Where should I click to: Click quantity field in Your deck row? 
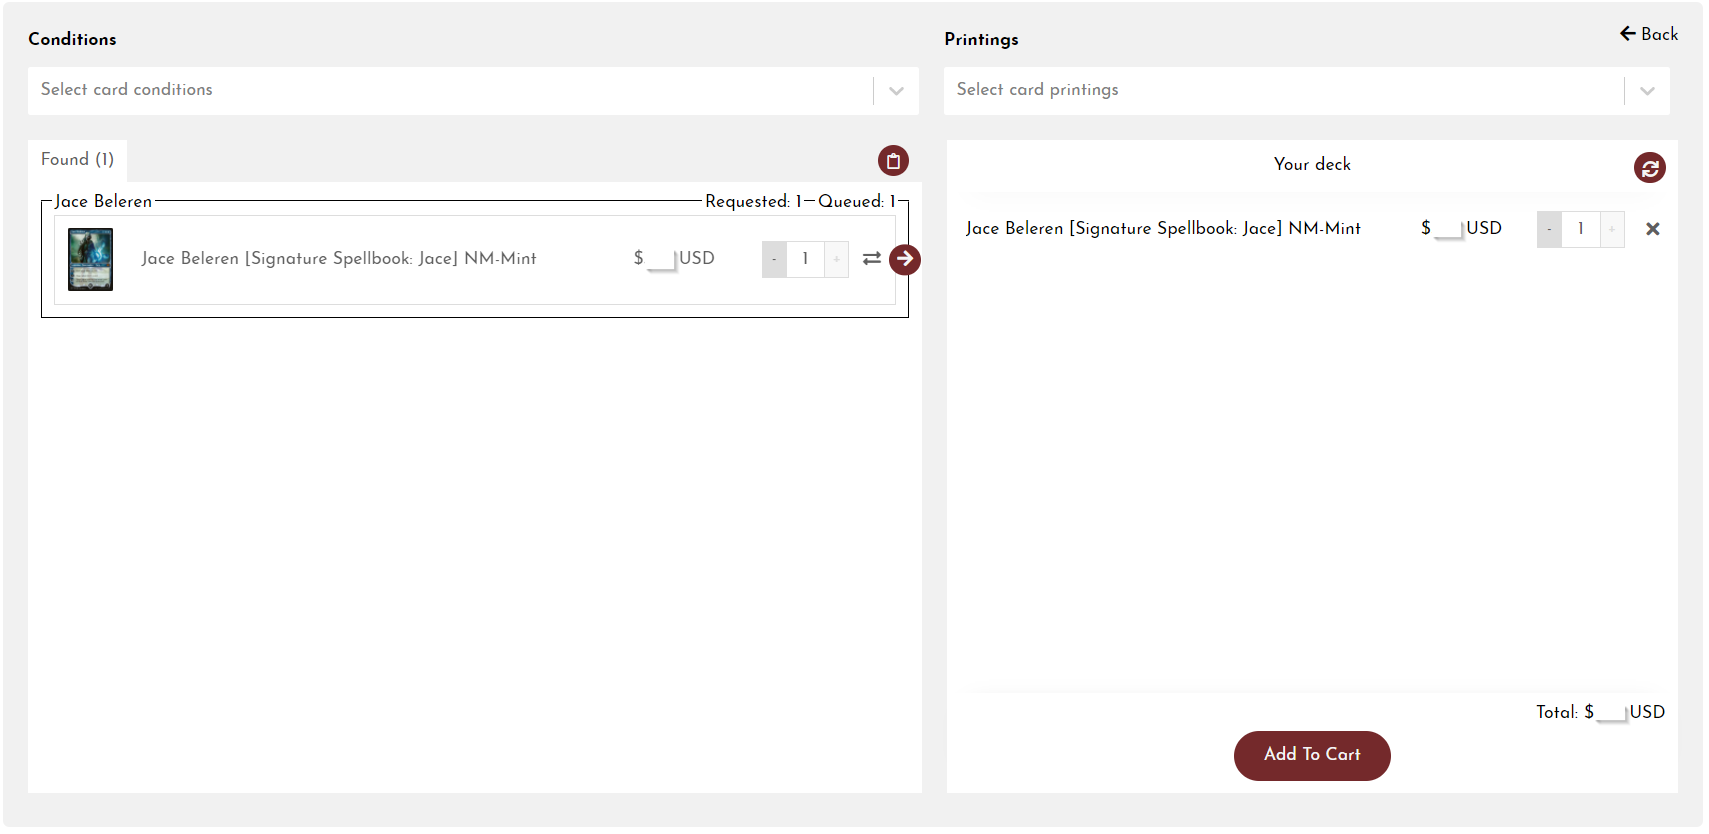[1581, 229]
